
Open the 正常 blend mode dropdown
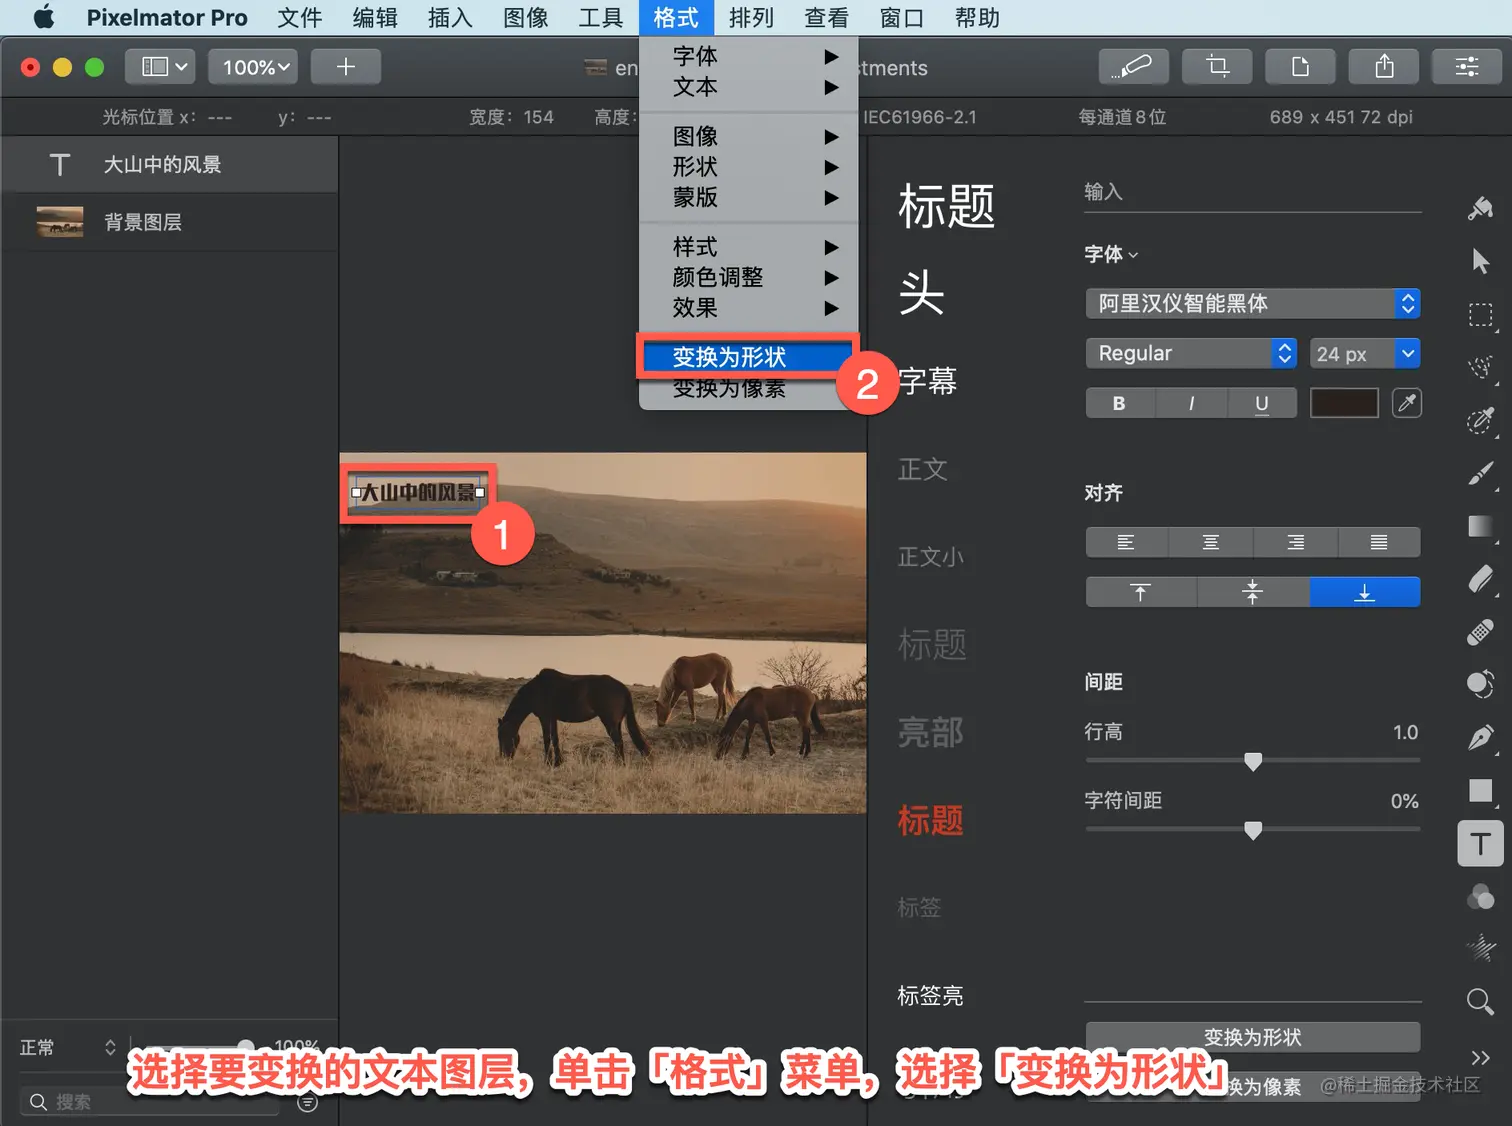pyautogui.click(x=68, y=1047)
